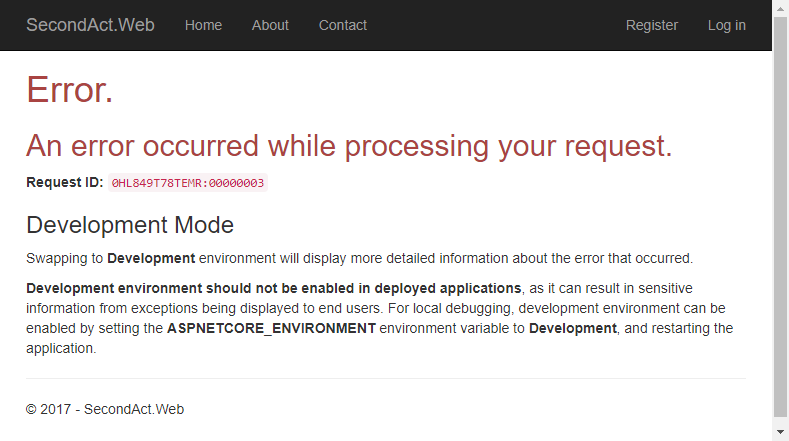The image size is (789, 441).
Task: Click bold "Development" after "environment variable to"
Action: [x=573, y=328]
